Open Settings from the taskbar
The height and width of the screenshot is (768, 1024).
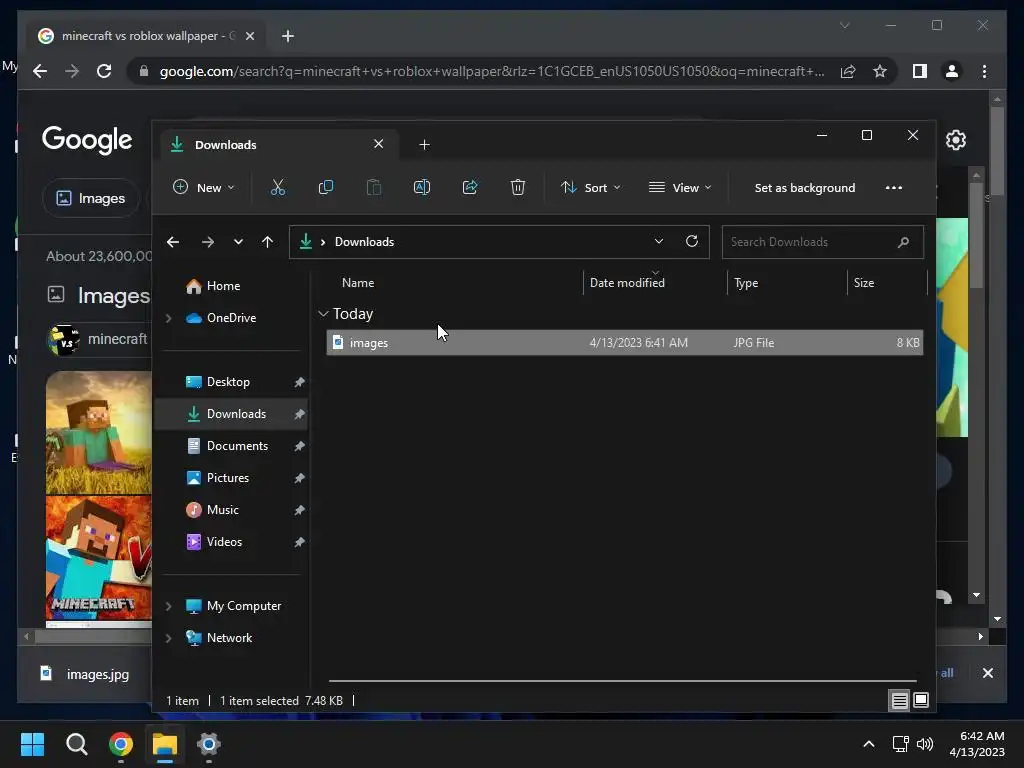[x=208, y=744]
